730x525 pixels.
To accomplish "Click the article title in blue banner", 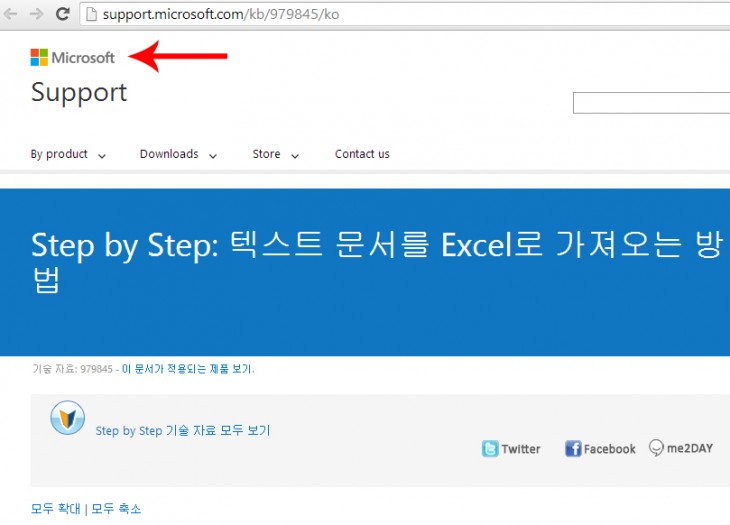I will tap(377, 262).
